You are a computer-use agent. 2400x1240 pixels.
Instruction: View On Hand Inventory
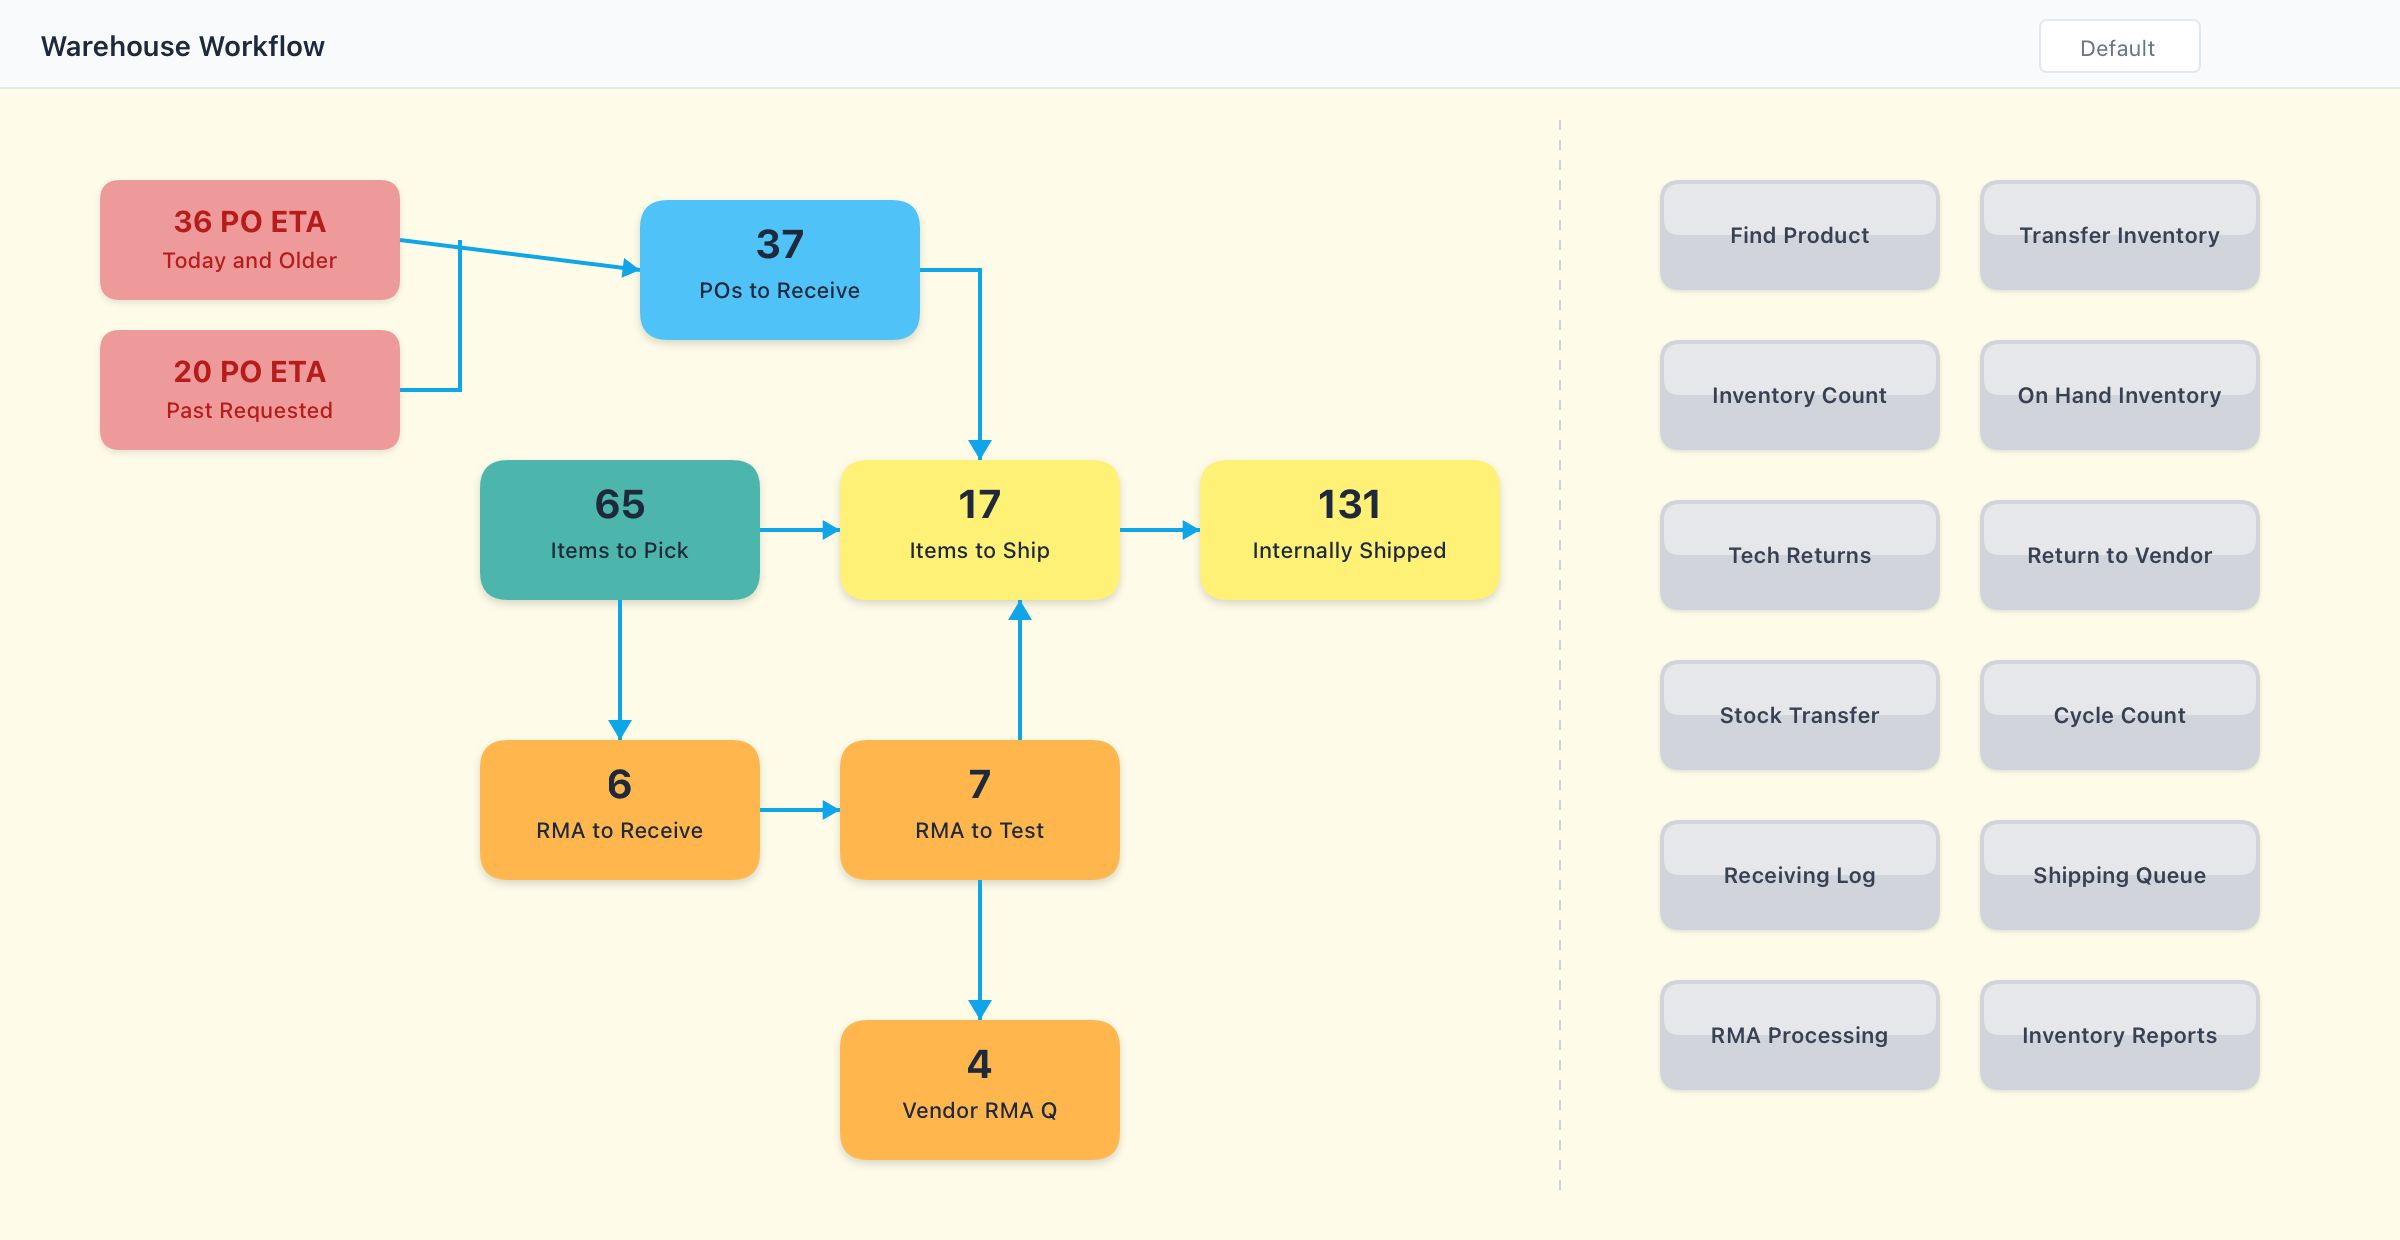tap(2118, 395)
